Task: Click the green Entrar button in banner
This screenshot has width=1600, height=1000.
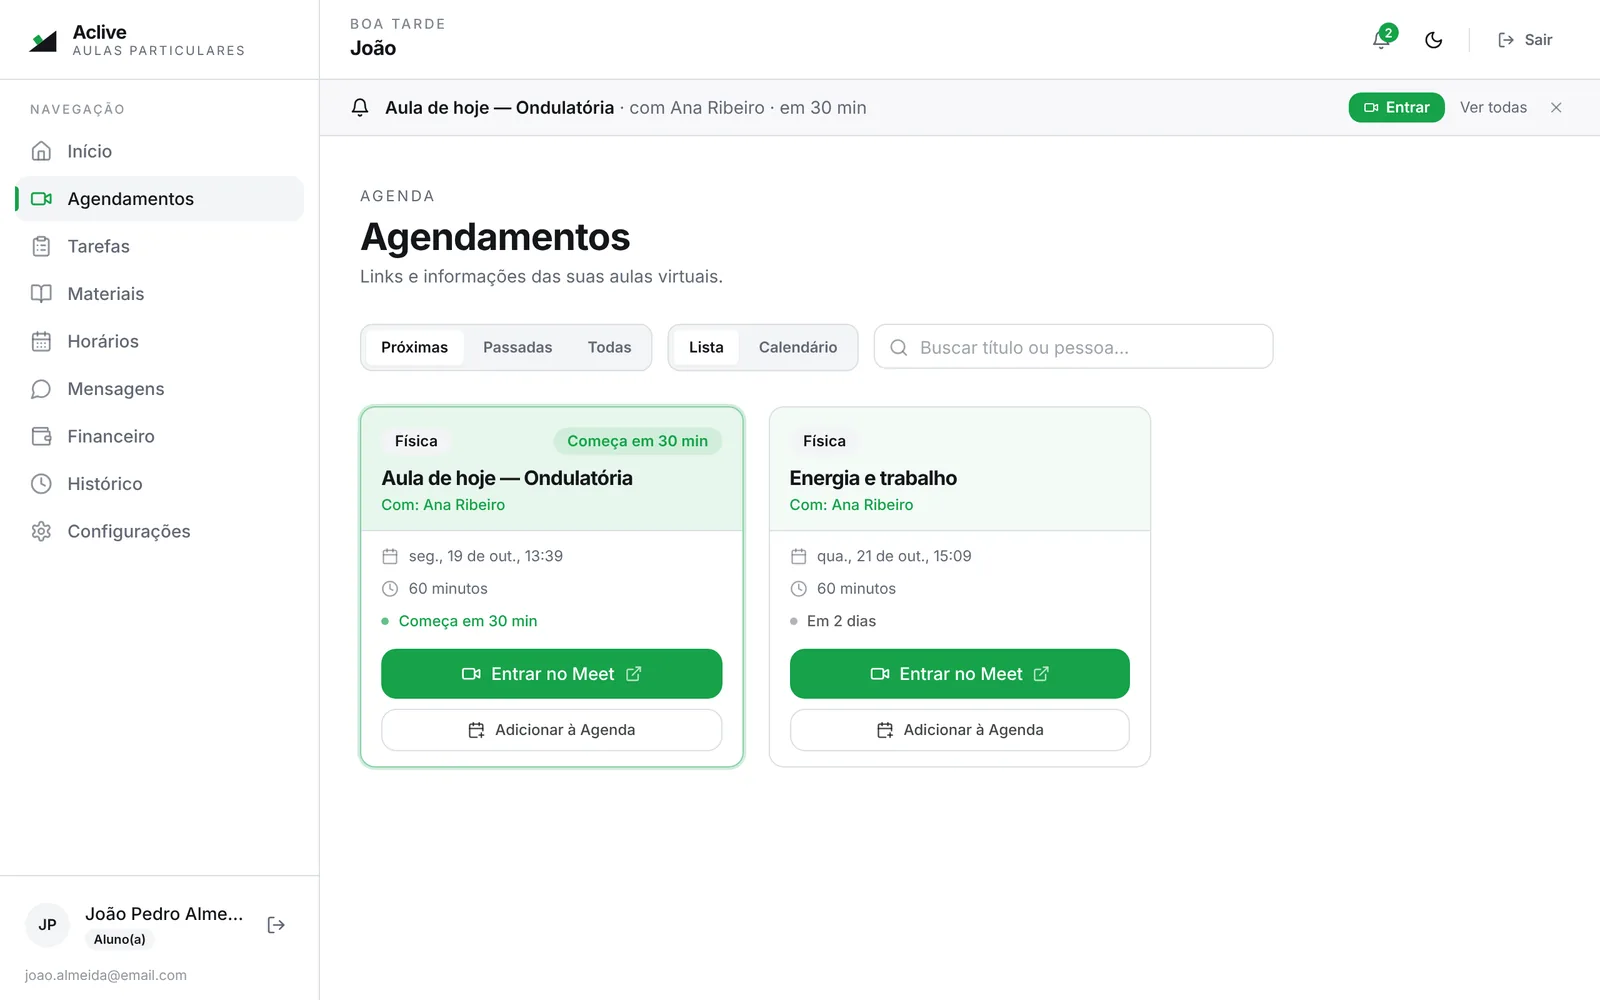Action: click(1396, 108)
